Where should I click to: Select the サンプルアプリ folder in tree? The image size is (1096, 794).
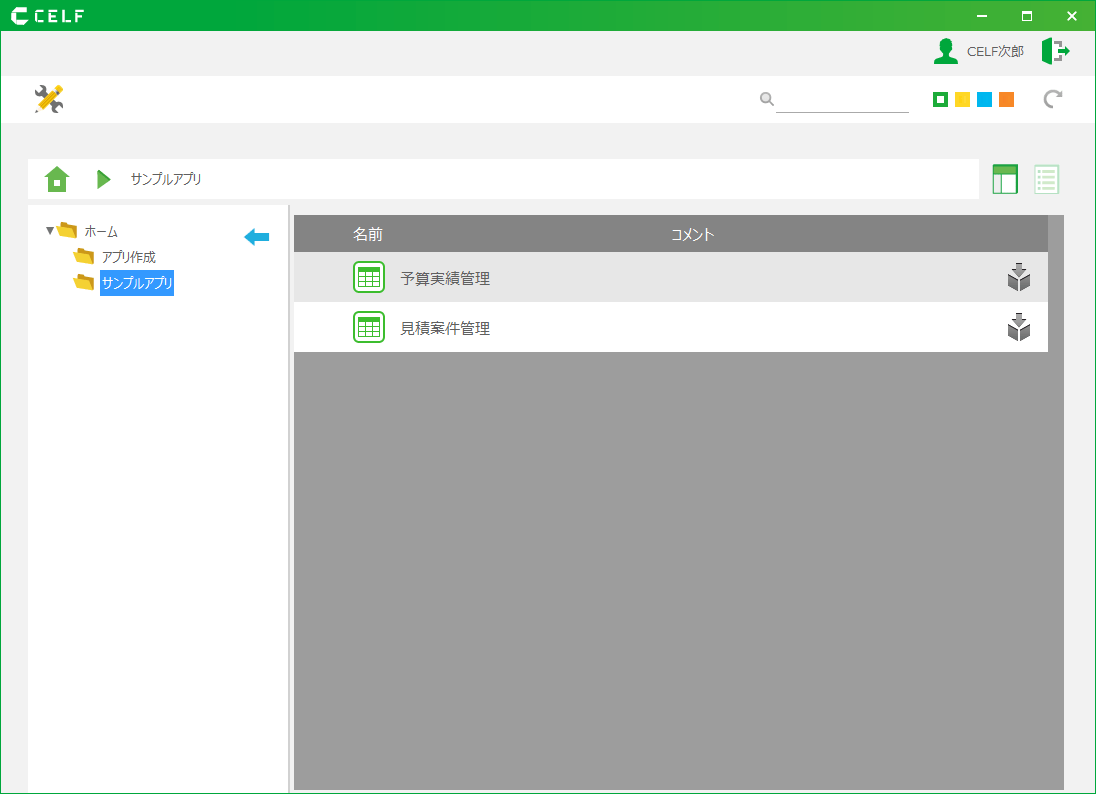point(137,283)
